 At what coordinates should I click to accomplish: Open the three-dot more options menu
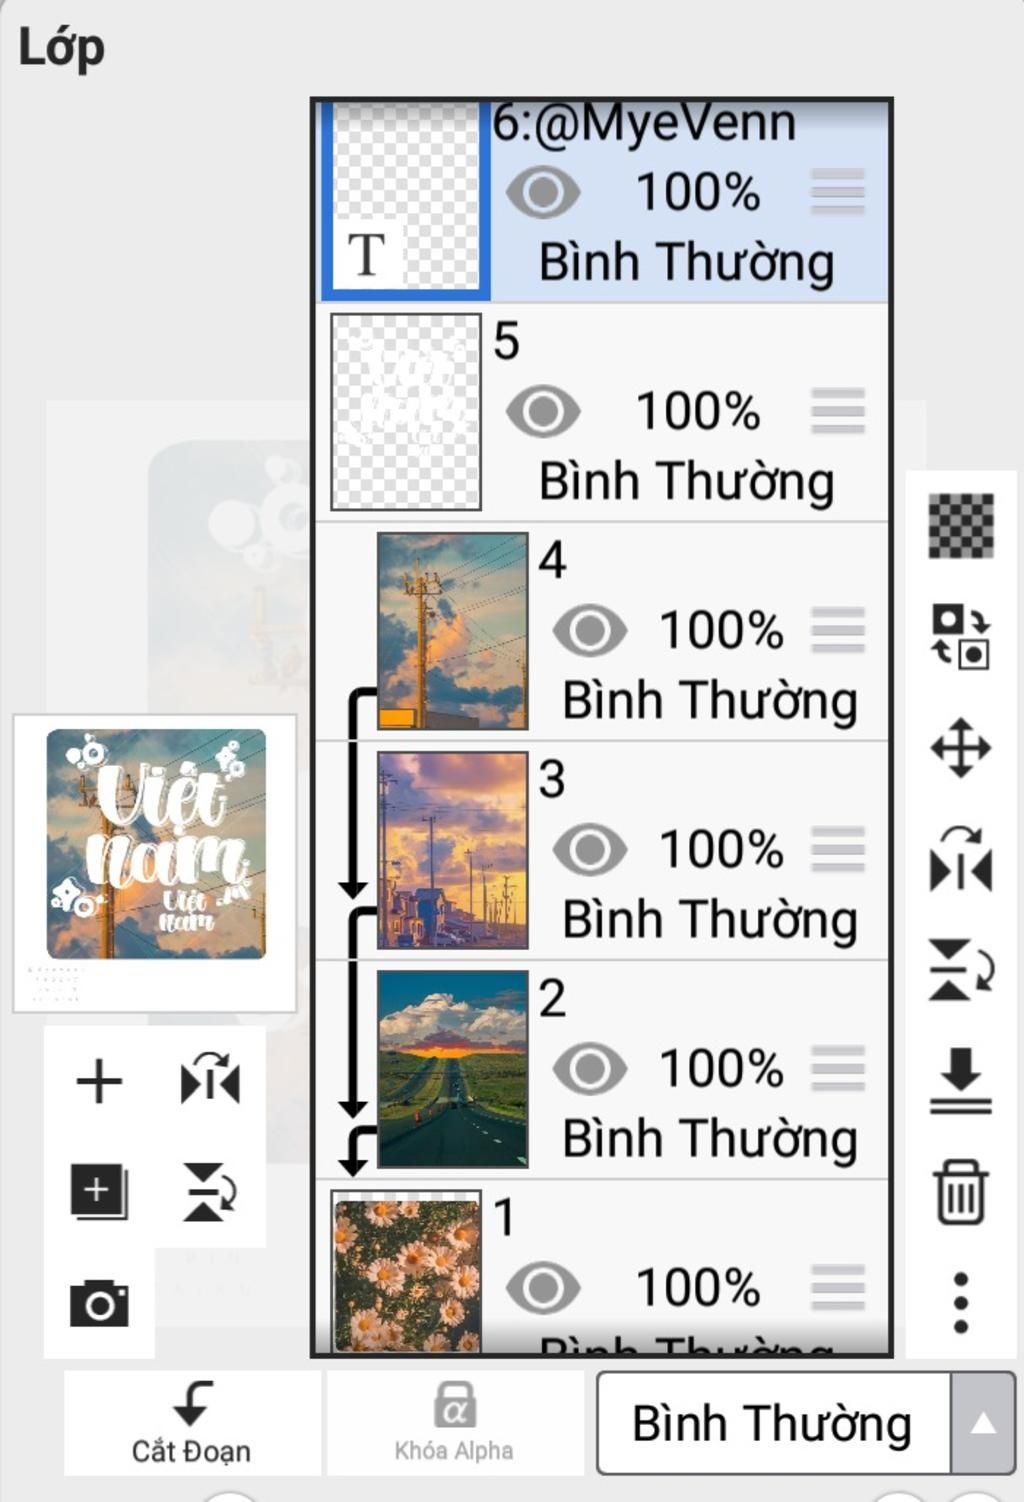click(x=961, y=1303)
